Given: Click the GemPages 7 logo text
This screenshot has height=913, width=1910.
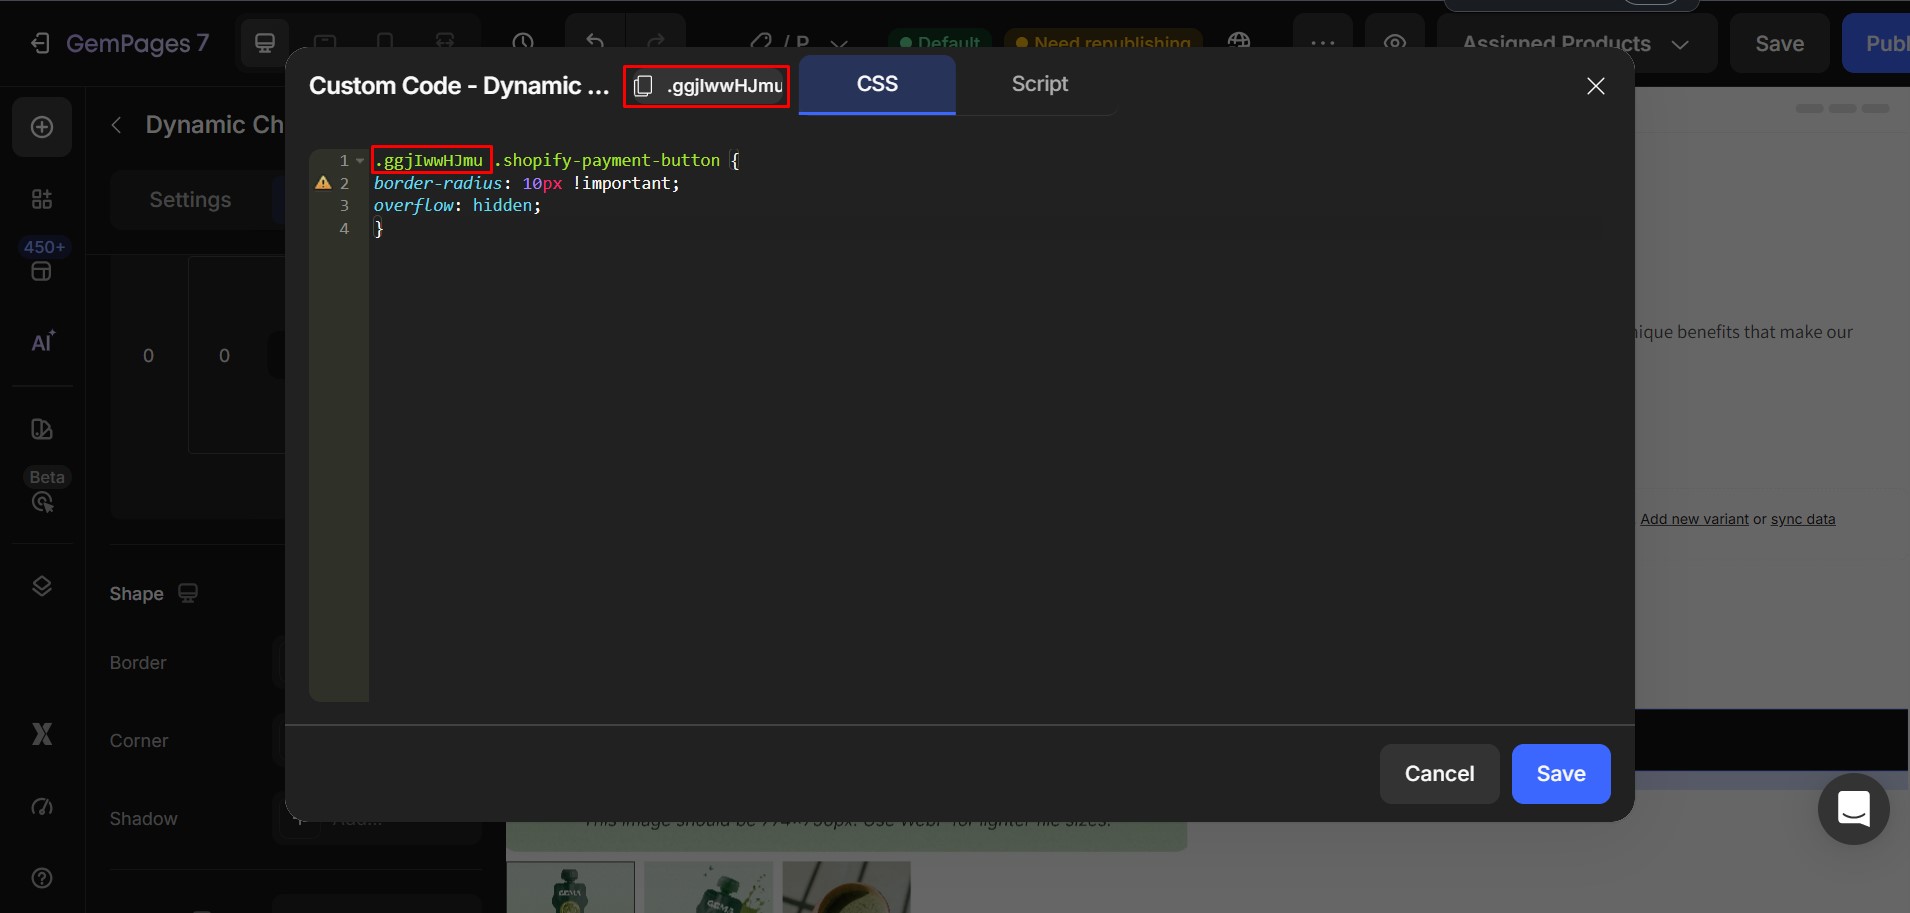Looking at the screenshot, I should [x=137, y=43].
